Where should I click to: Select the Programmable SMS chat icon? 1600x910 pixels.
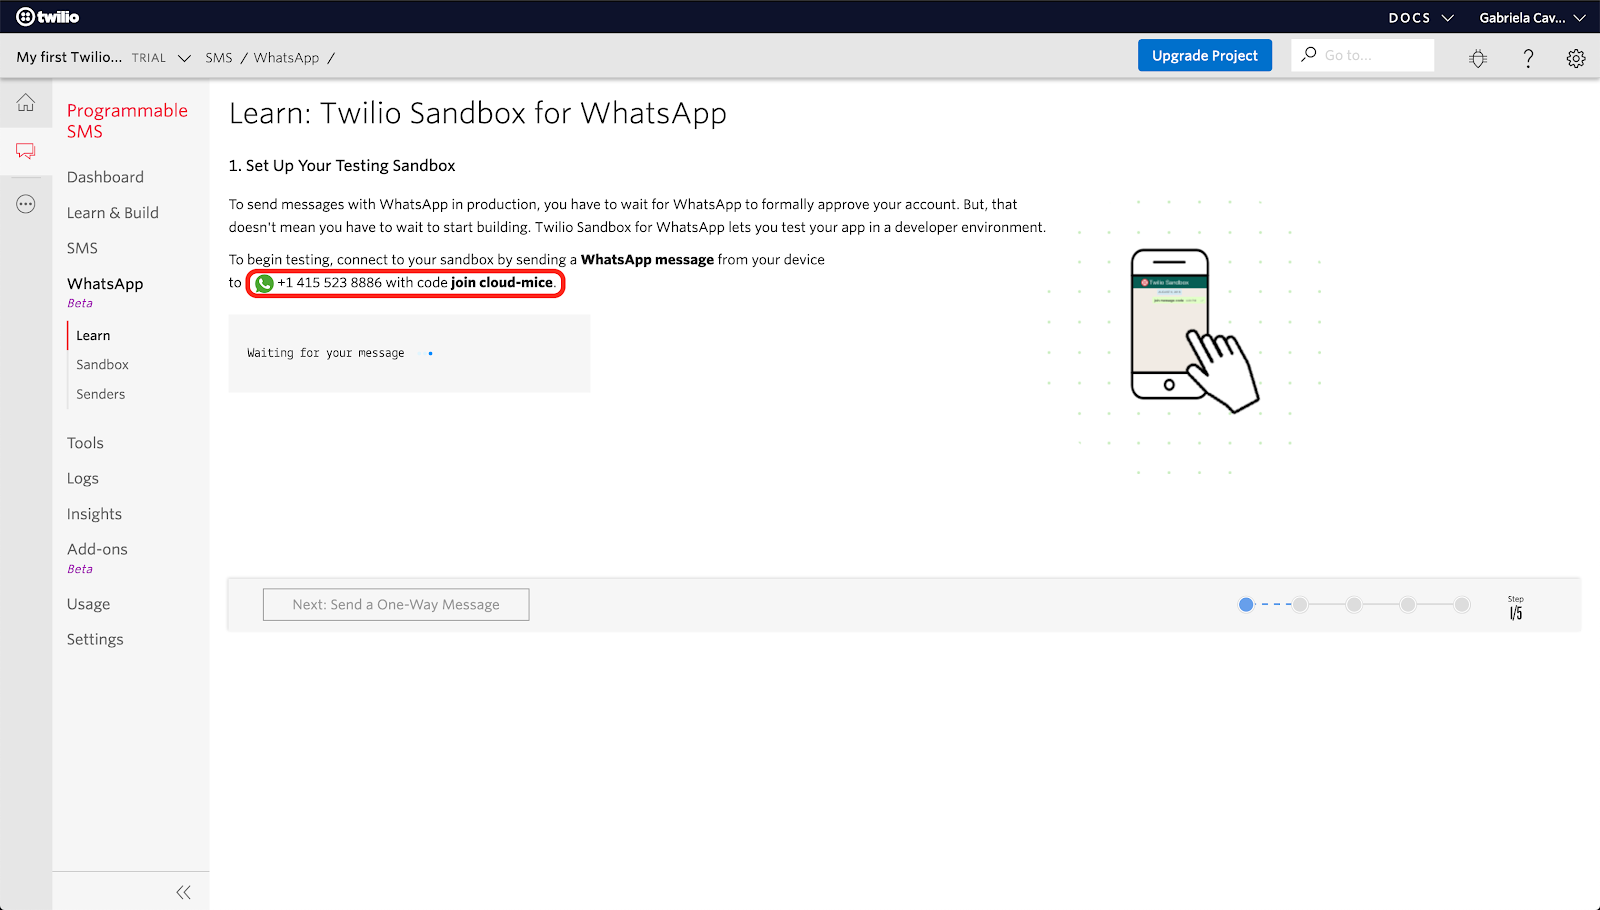point(26,151)
